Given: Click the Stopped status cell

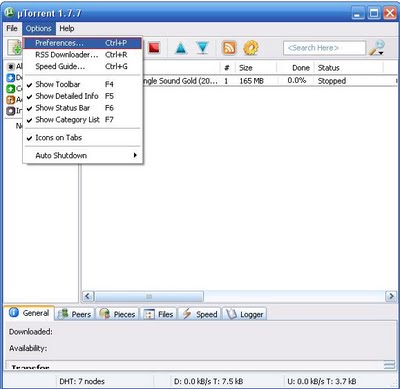Looking at the screenshot, I should coord(332,81).
